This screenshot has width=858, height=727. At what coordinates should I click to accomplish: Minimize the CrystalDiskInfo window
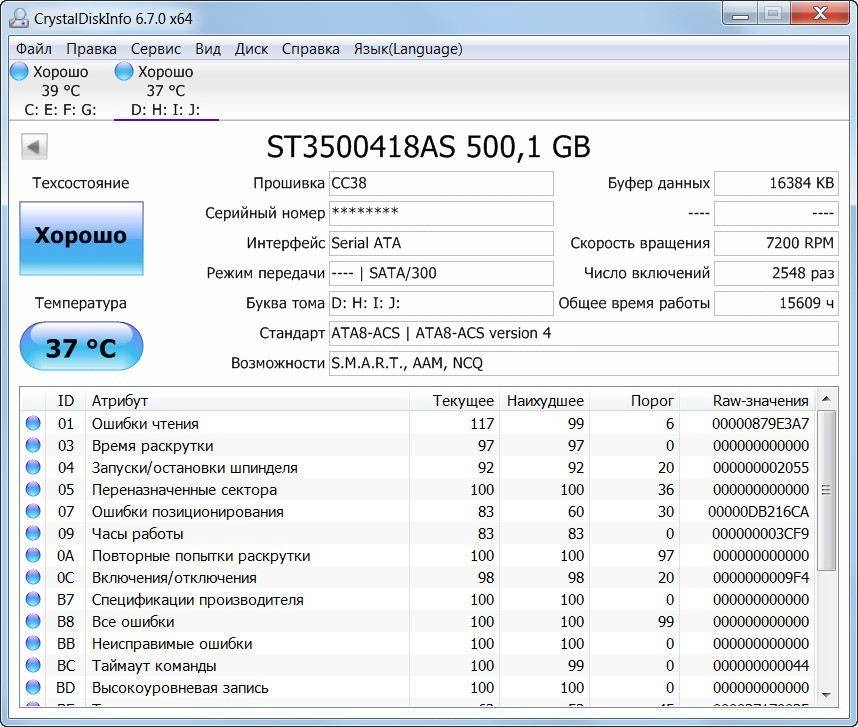tap(740, 14)
